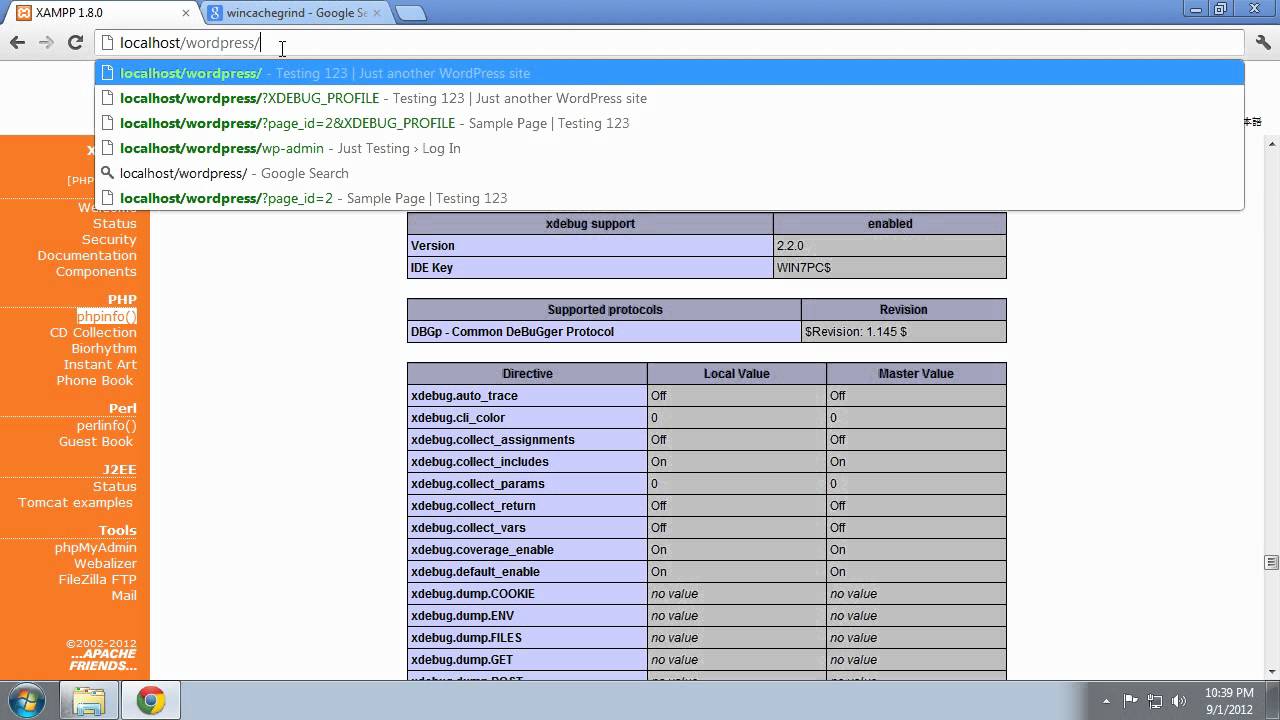This screenshot has width=1280, height=720.
Task: Click $Revision: 1.145 $ cell
Action: [x=903, y=332]
